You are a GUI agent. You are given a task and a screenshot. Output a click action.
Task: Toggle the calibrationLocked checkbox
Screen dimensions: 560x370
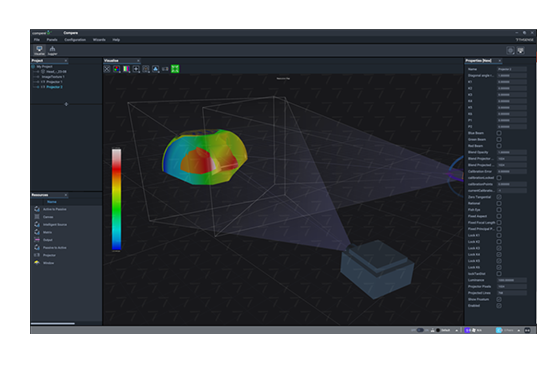click(x=499, y=178)
